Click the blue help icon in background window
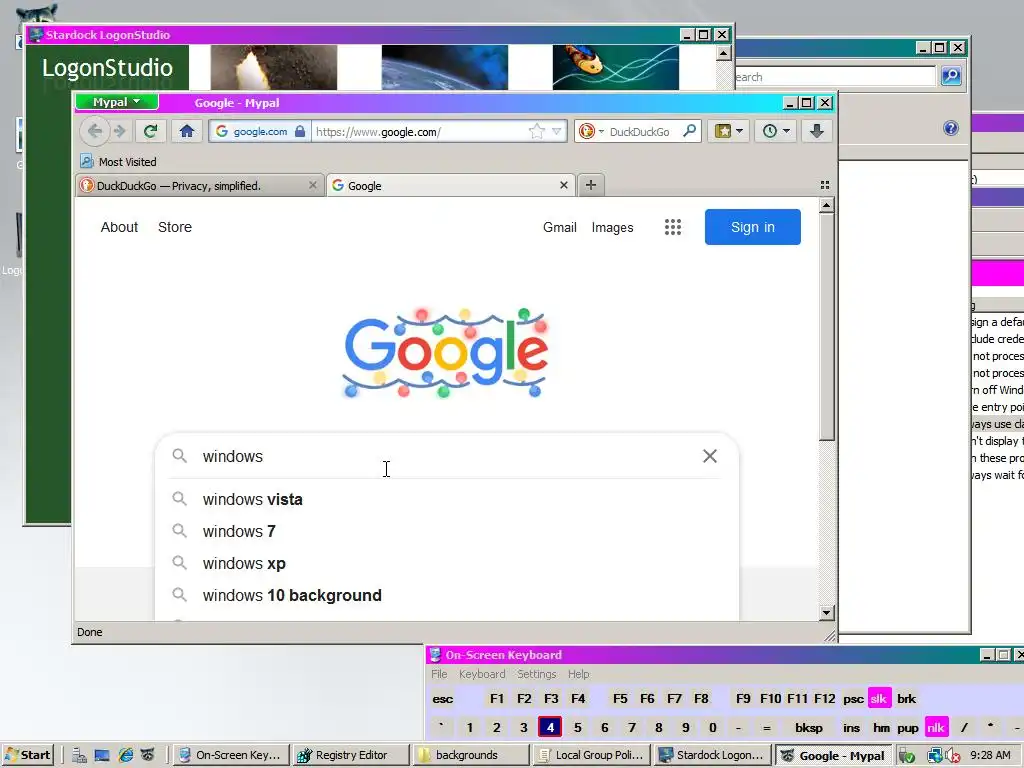The height and width of the screenshot is (768, 1024). tap(951, 128)
